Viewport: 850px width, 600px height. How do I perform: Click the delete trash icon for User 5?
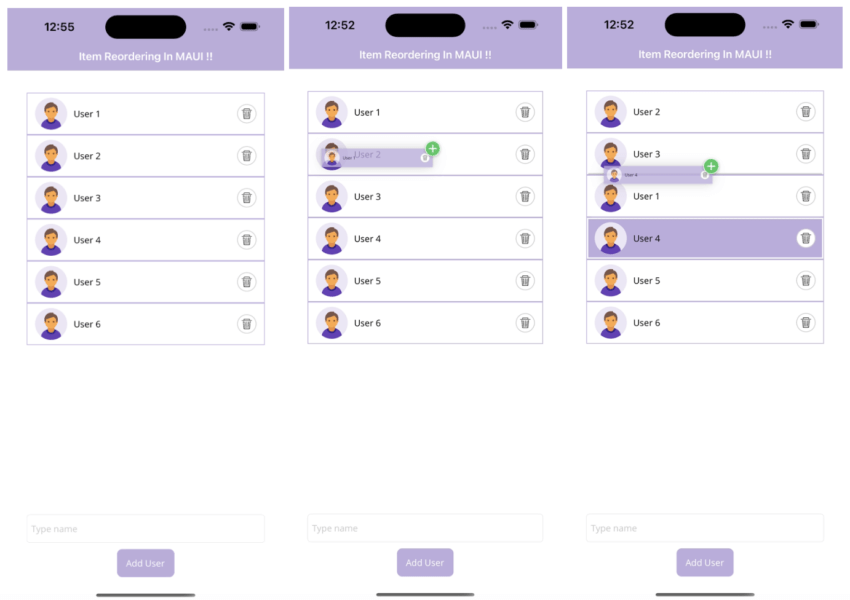247,282
